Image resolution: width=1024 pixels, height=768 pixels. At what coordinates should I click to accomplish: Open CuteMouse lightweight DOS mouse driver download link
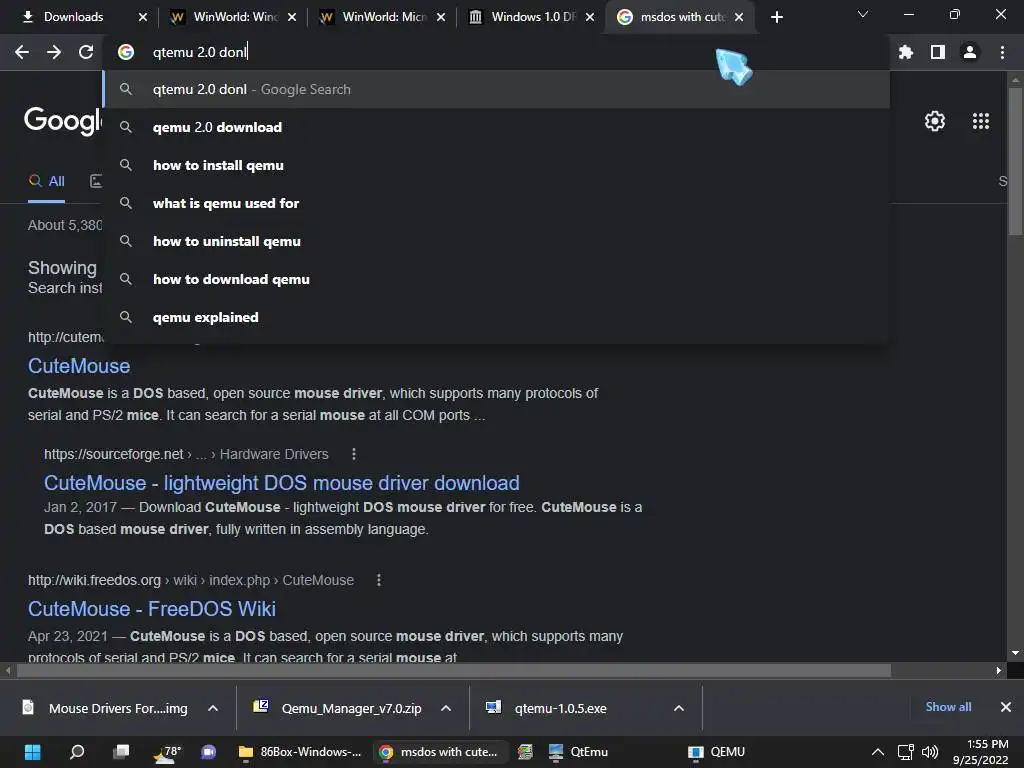[281, 483]
